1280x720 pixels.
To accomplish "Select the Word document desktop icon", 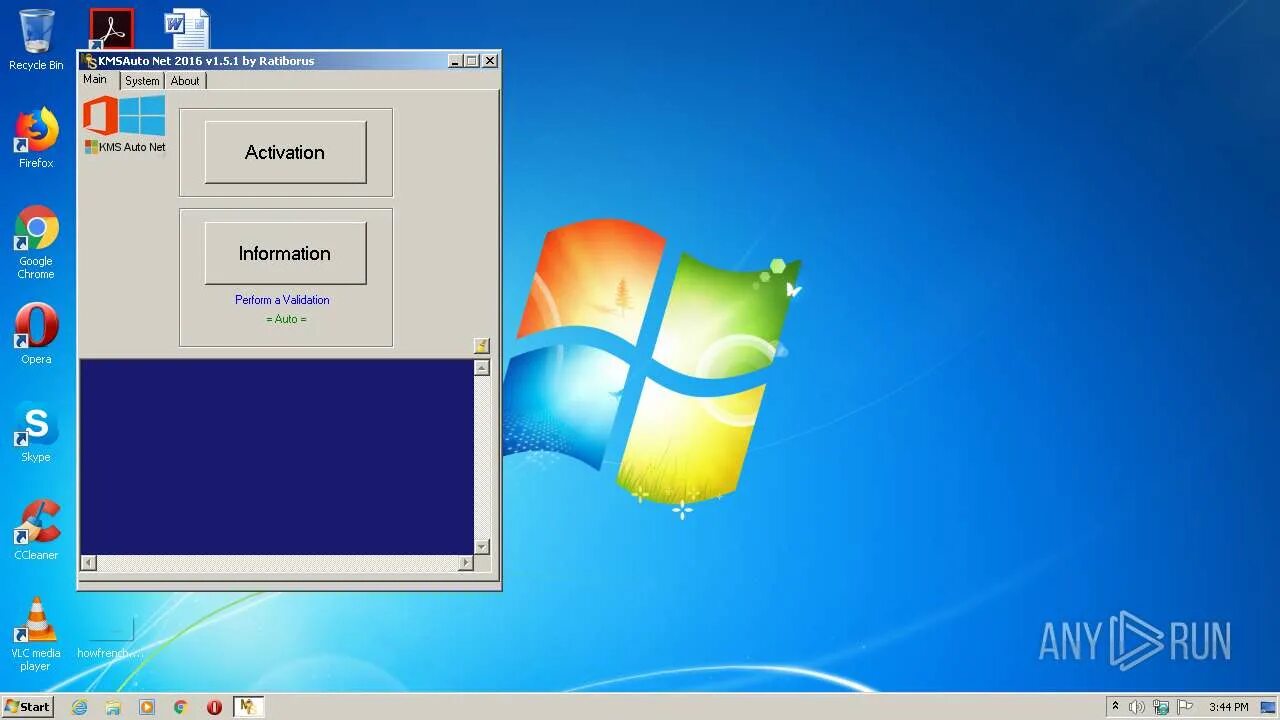I will click(187, 29).
